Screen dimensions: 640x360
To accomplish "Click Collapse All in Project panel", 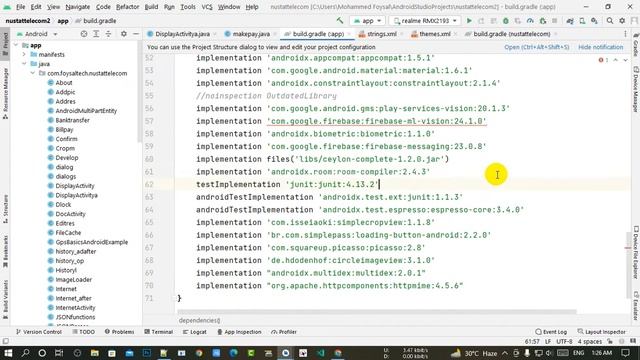I will [x=108, y=34].
